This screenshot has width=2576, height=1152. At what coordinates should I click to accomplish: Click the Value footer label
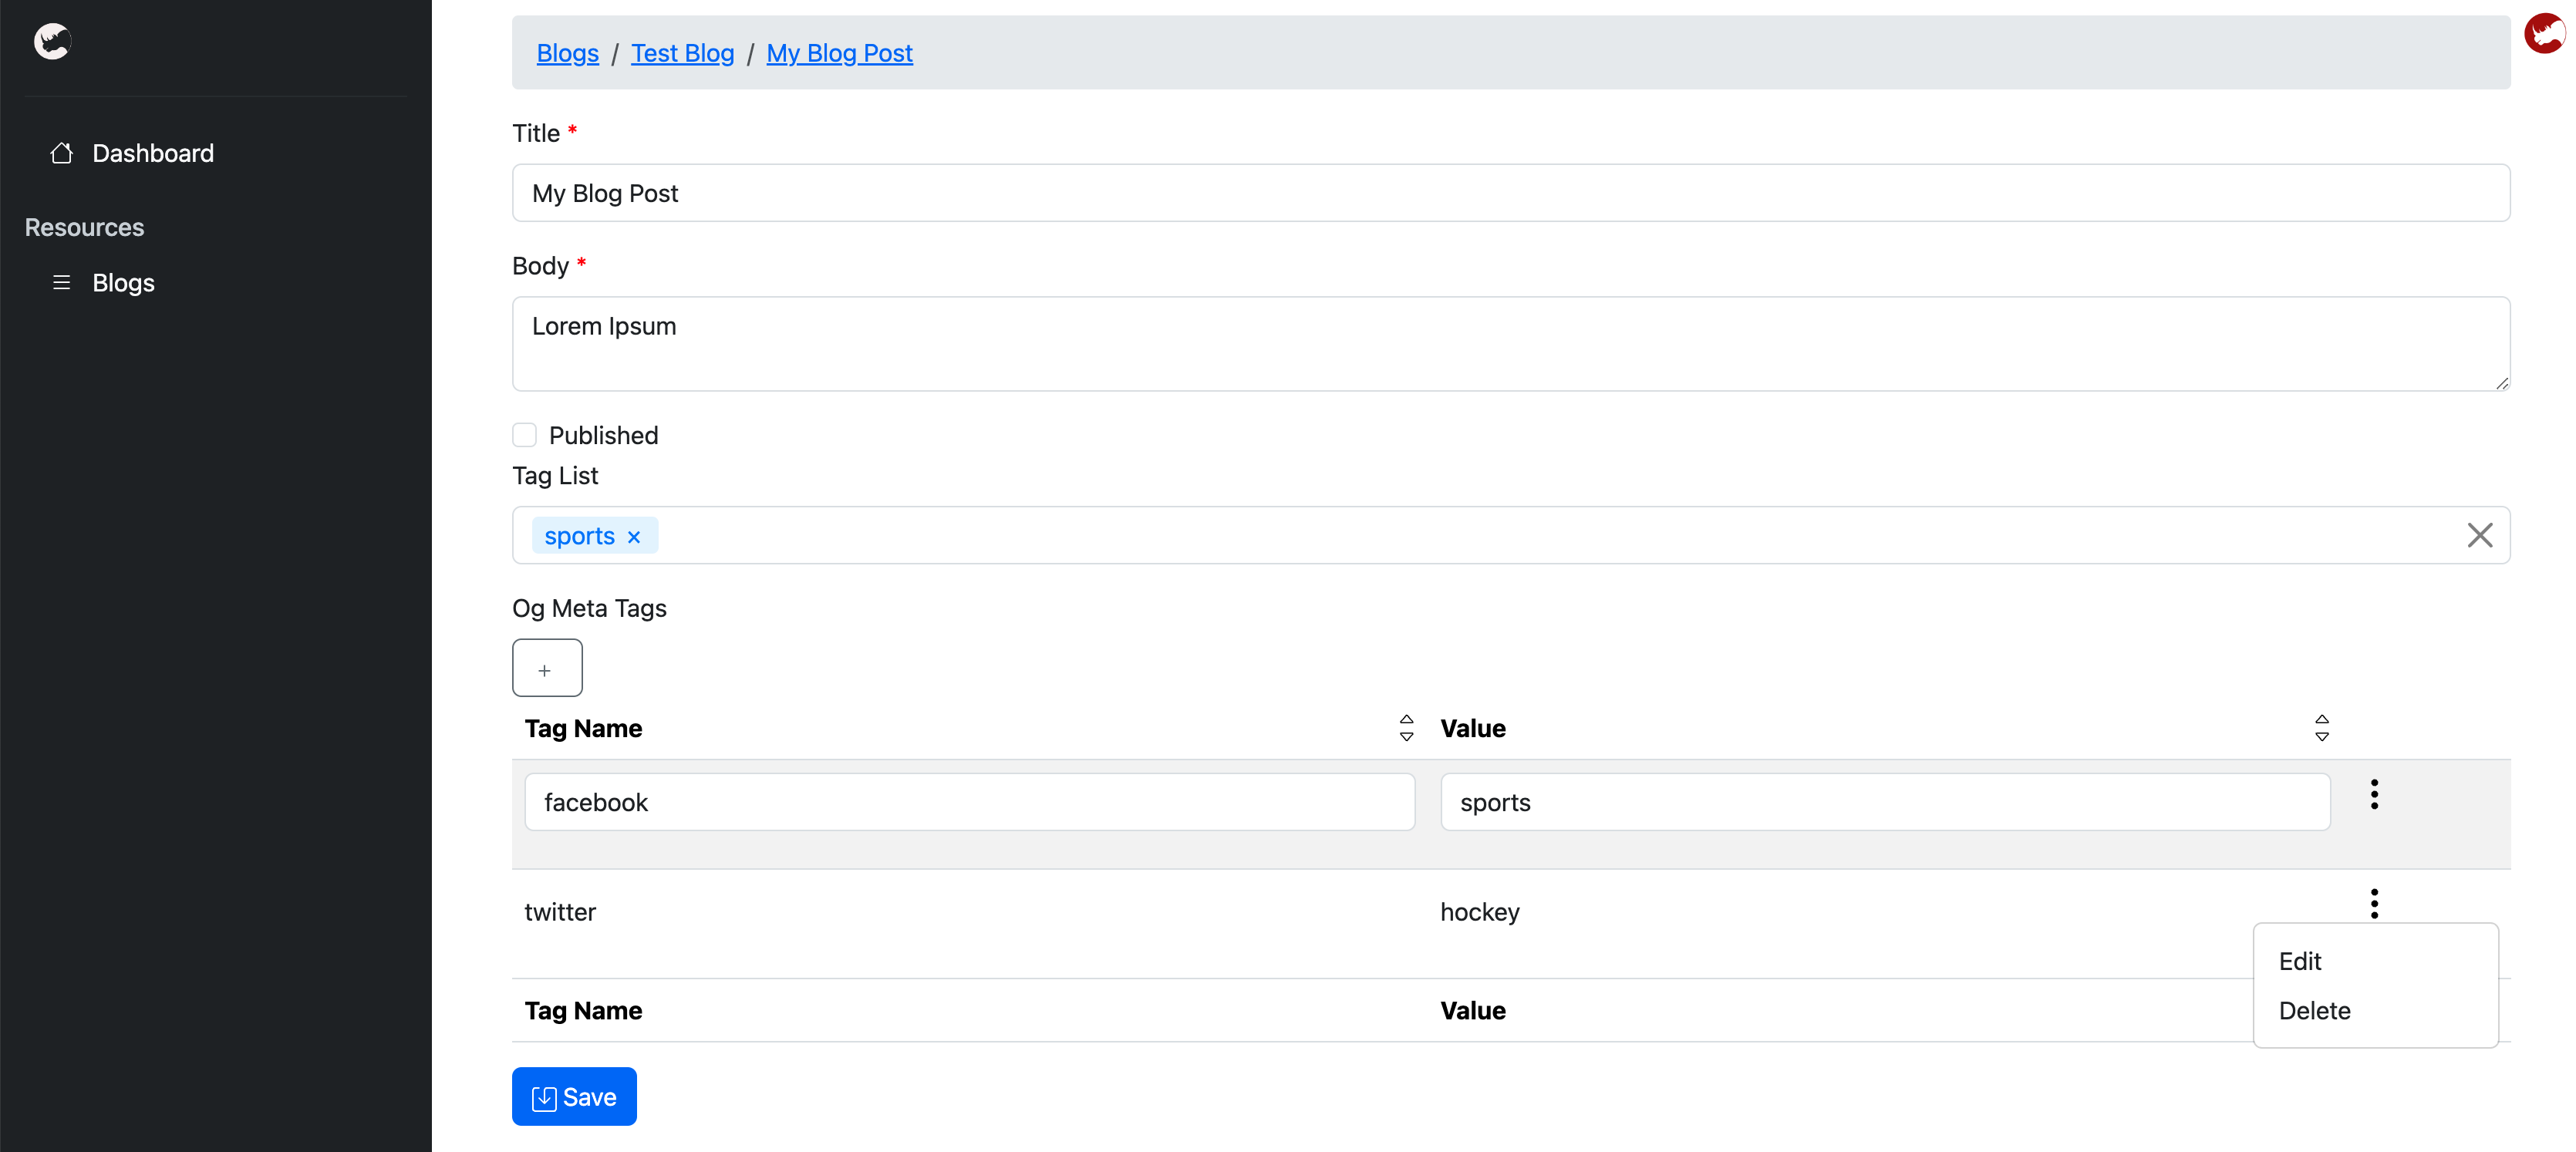click(1472, 1010)
